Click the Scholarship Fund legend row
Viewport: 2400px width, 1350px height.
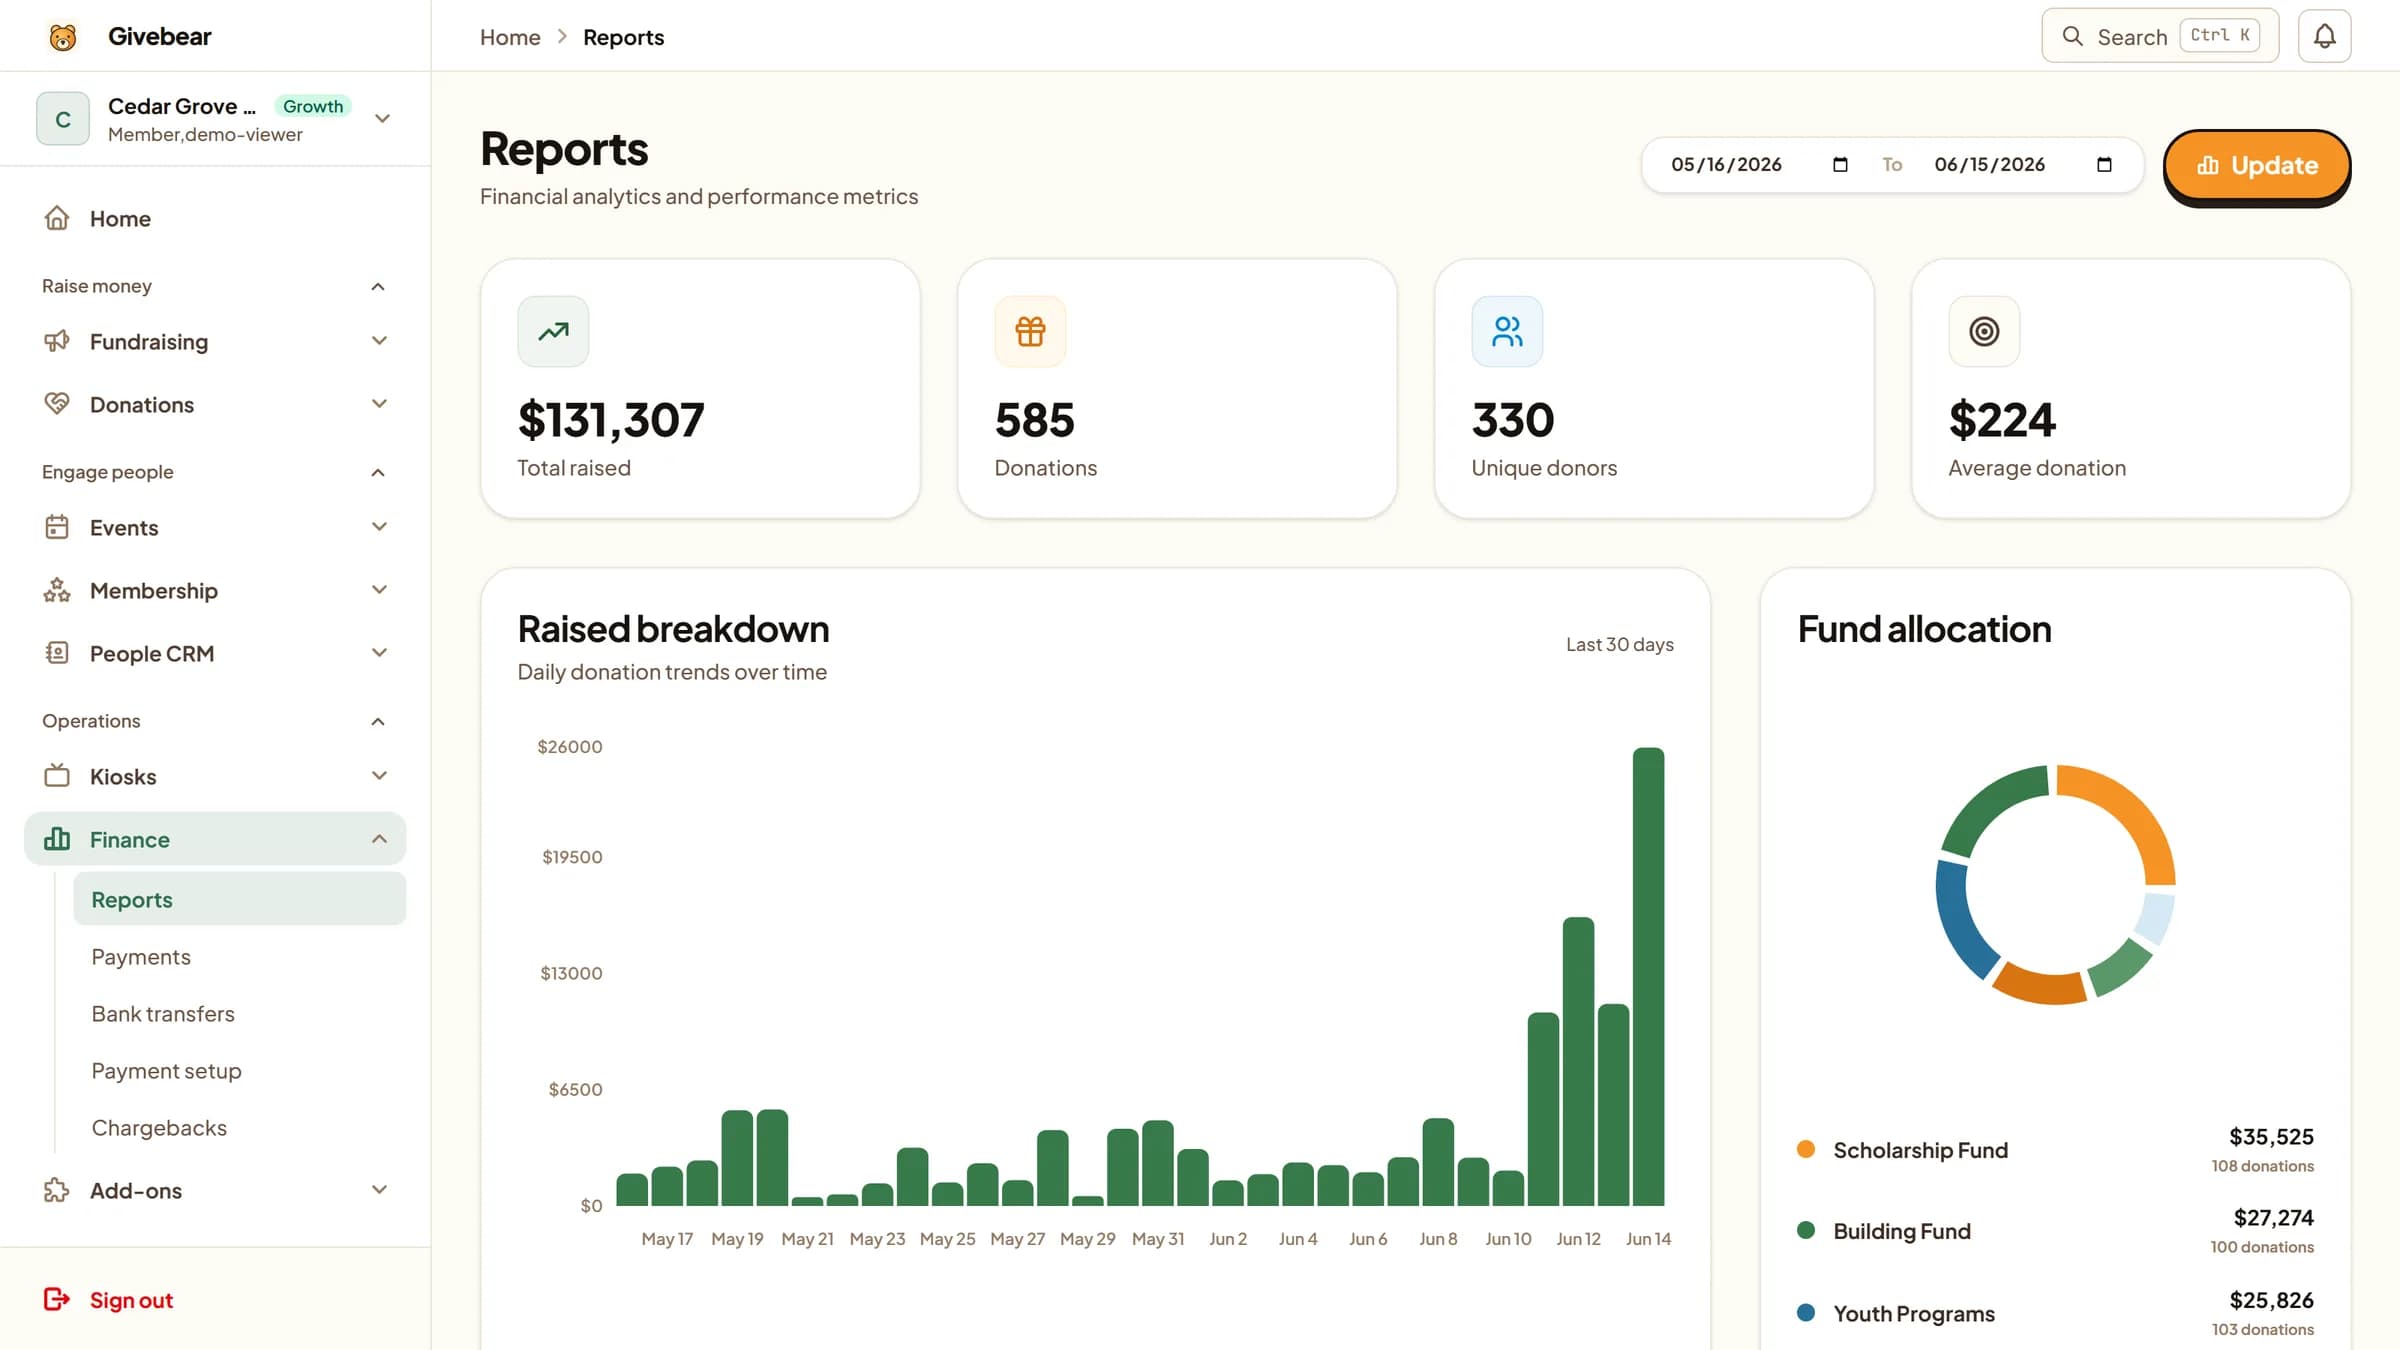(x=2055, y=1150)
